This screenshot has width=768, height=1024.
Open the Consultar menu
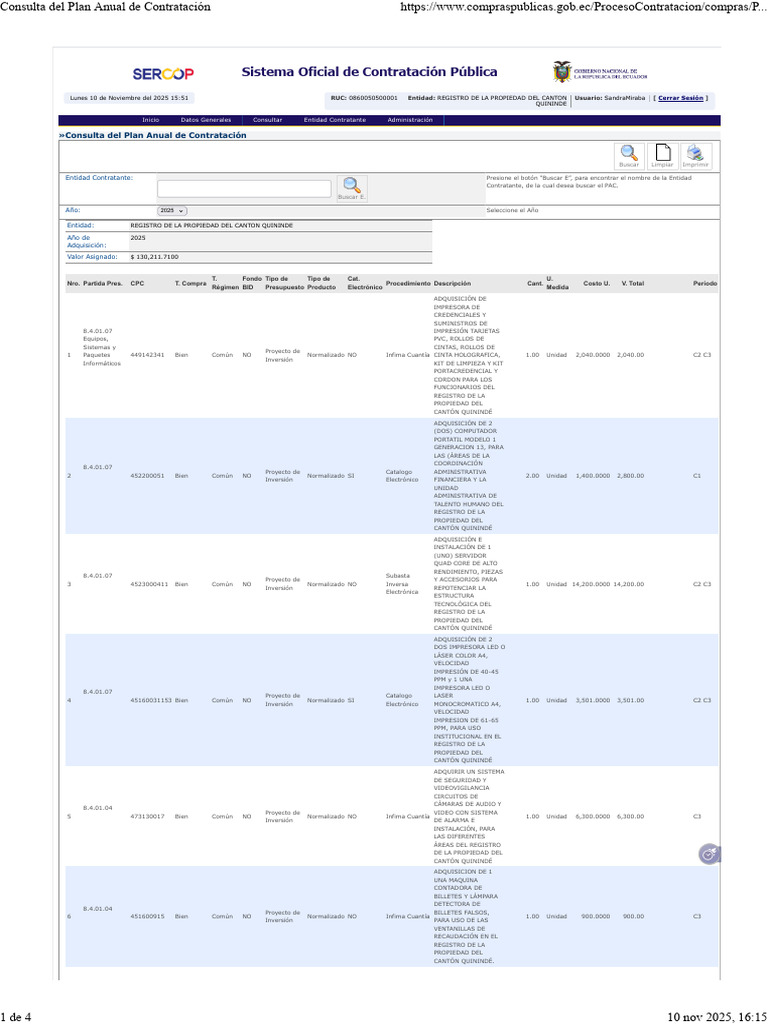pyautogui.click(x=268, y=120)
